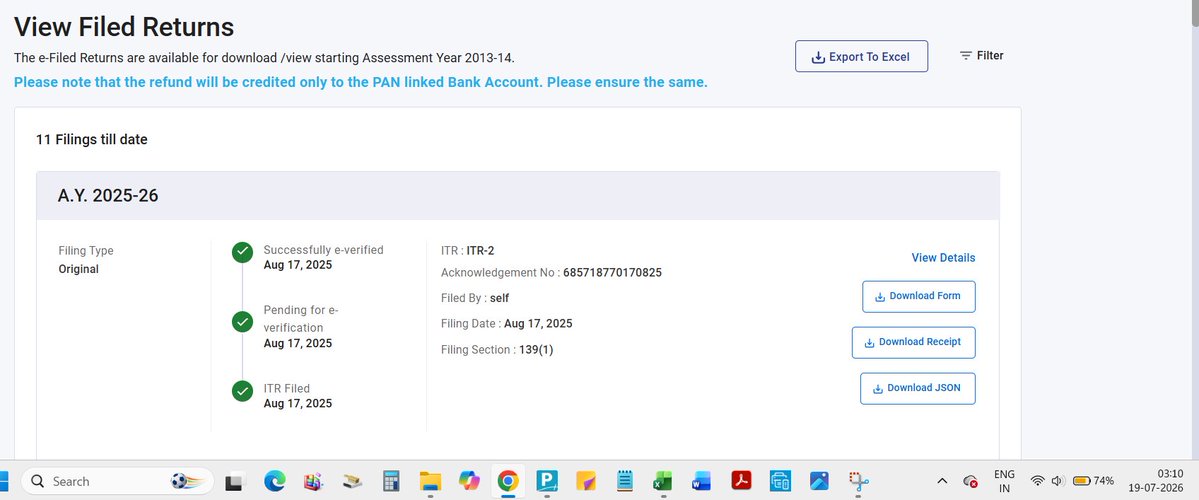Open the WinRAR icon in the taskbar
The width and height of the screenshot is (1199, 500).
(314, 482)
